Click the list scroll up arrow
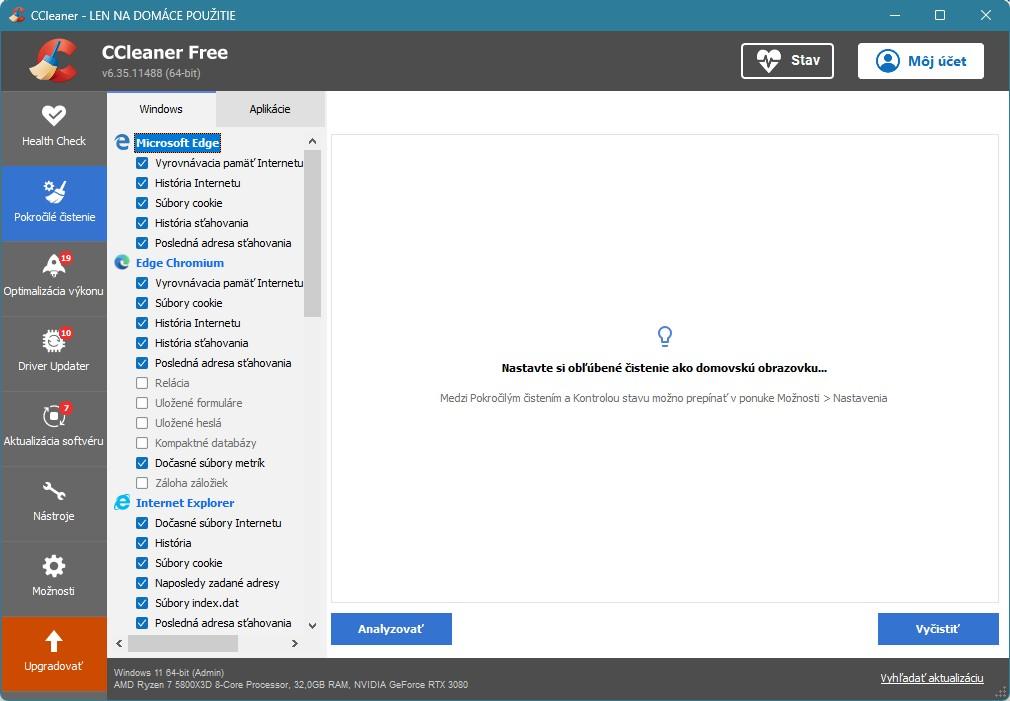1010x701 pixels. tap(312, 141)
